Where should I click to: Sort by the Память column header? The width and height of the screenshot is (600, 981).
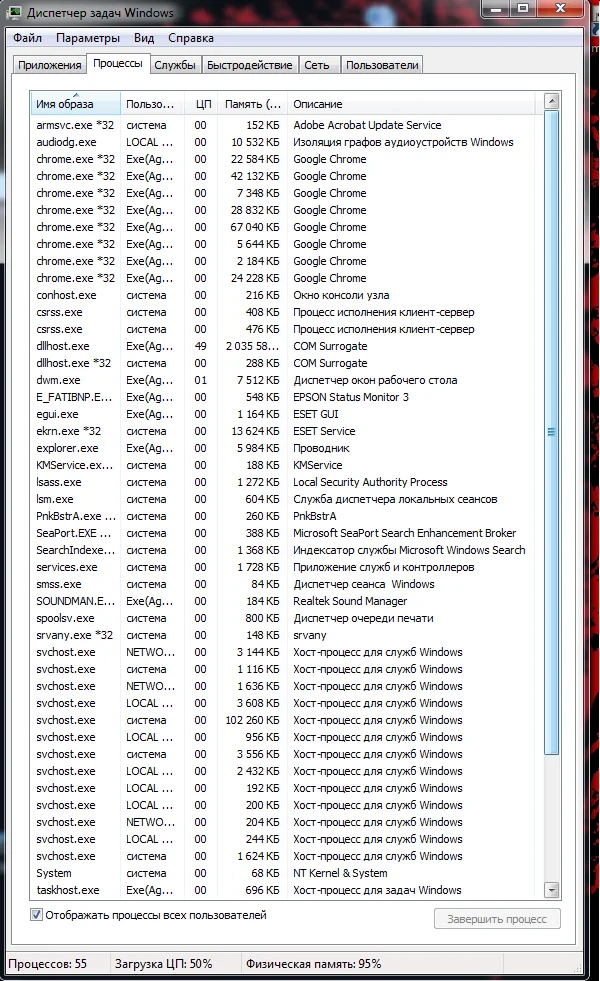[x=253, y=104]
